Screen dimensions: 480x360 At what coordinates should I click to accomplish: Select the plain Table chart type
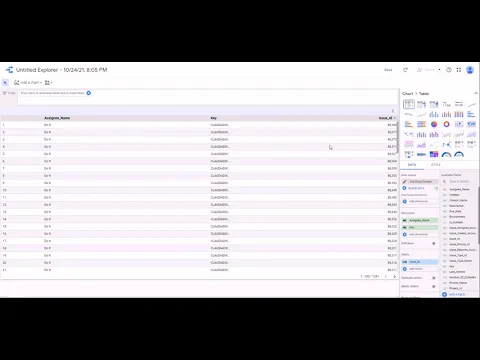pyautogui.click(x=409, y=104)
